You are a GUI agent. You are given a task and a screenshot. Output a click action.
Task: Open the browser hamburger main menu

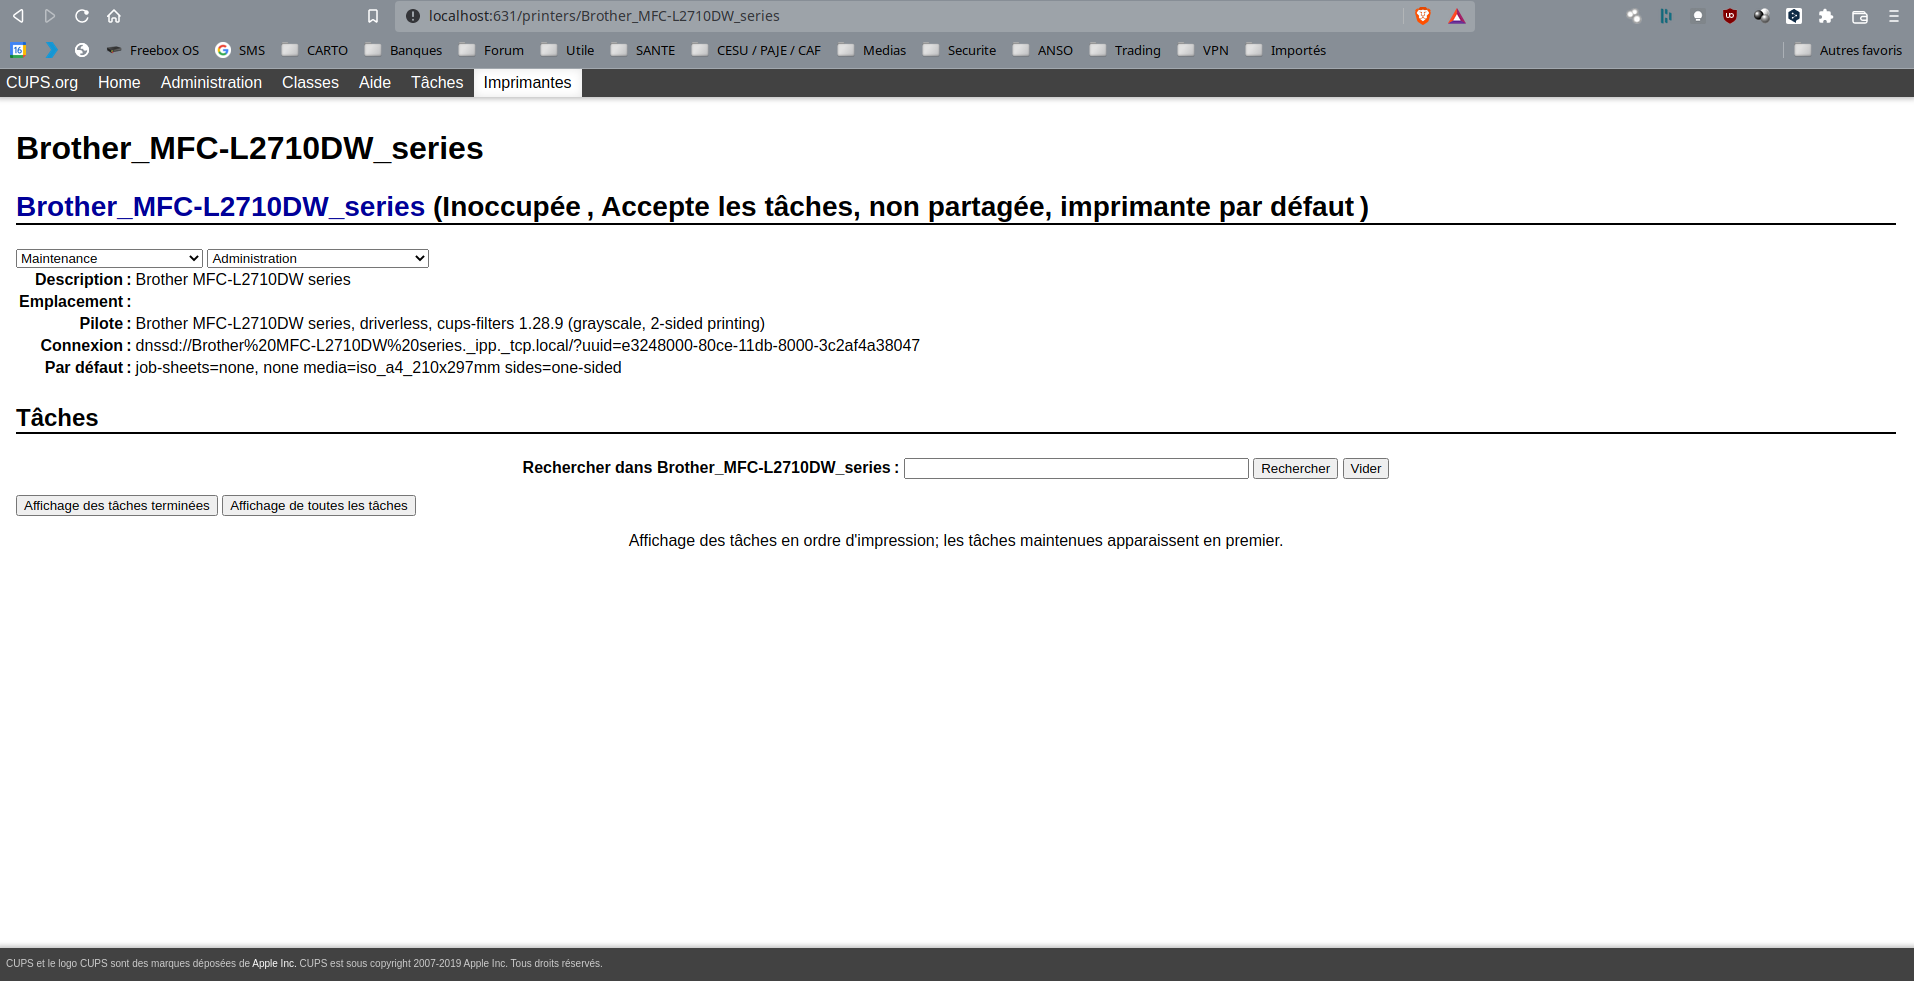[x=1894, y=16]
